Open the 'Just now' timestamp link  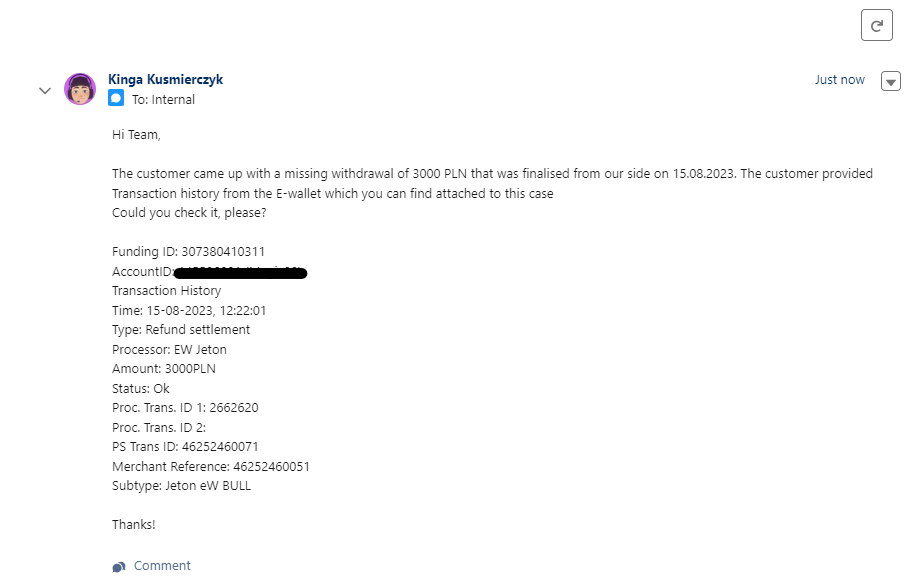click(x=839, y=80)
